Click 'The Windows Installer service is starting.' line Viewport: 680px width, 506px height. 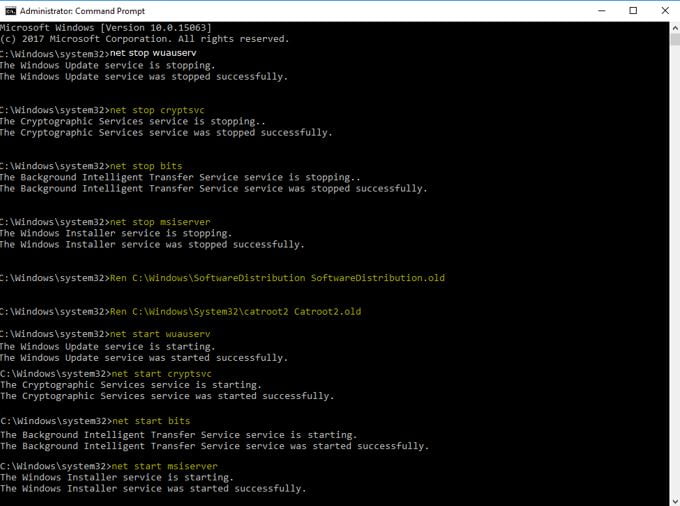click(x=117, y=477)
